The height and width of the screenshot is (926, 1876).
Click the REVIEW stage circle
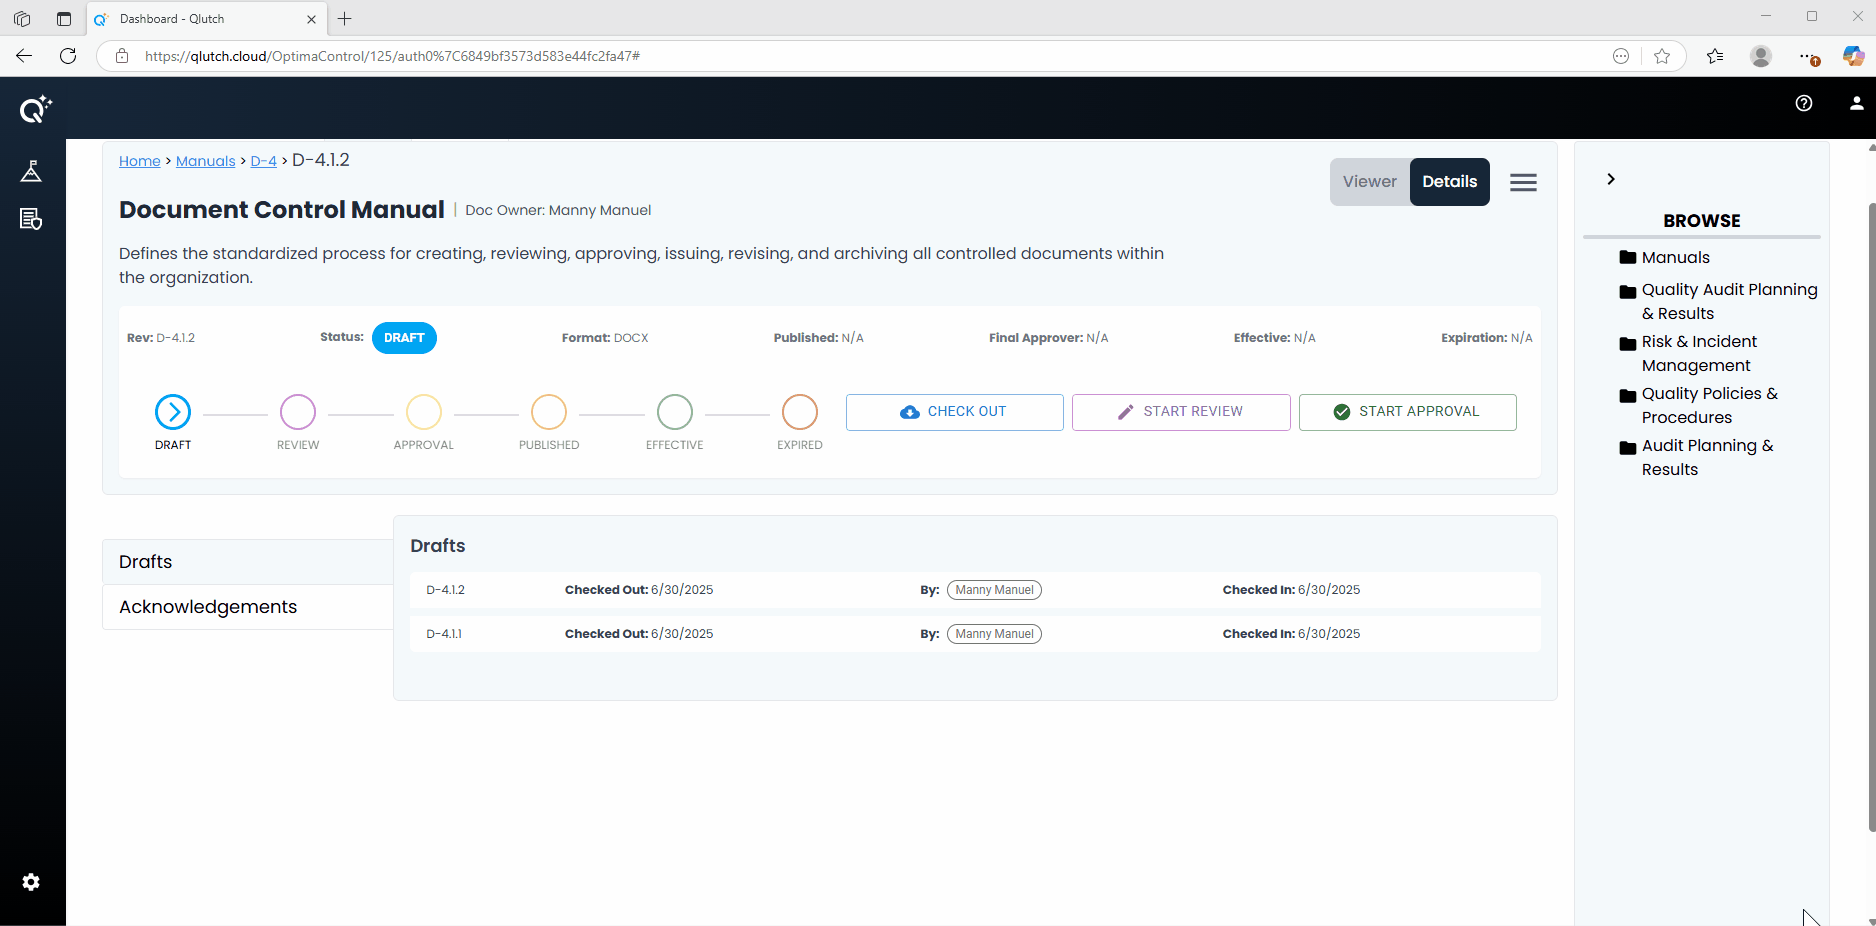click(x=298, y=412)
